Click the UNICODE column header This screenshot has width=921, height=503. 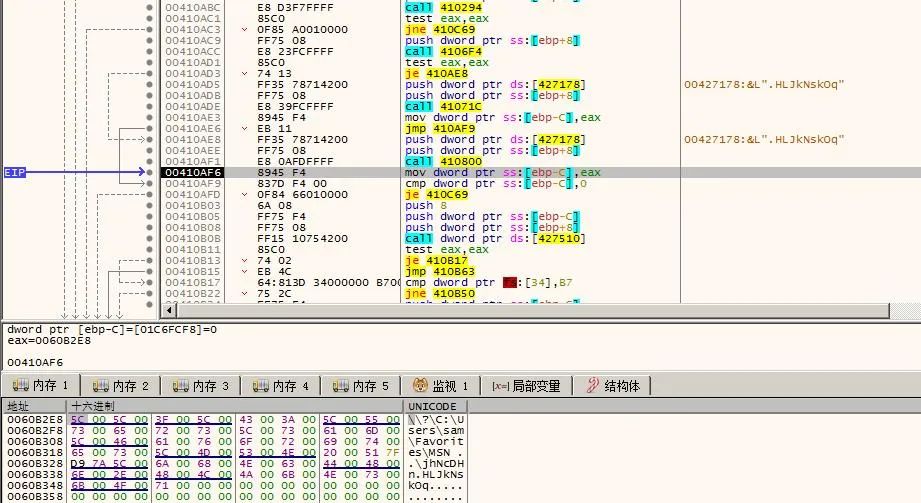coord(432,406)
